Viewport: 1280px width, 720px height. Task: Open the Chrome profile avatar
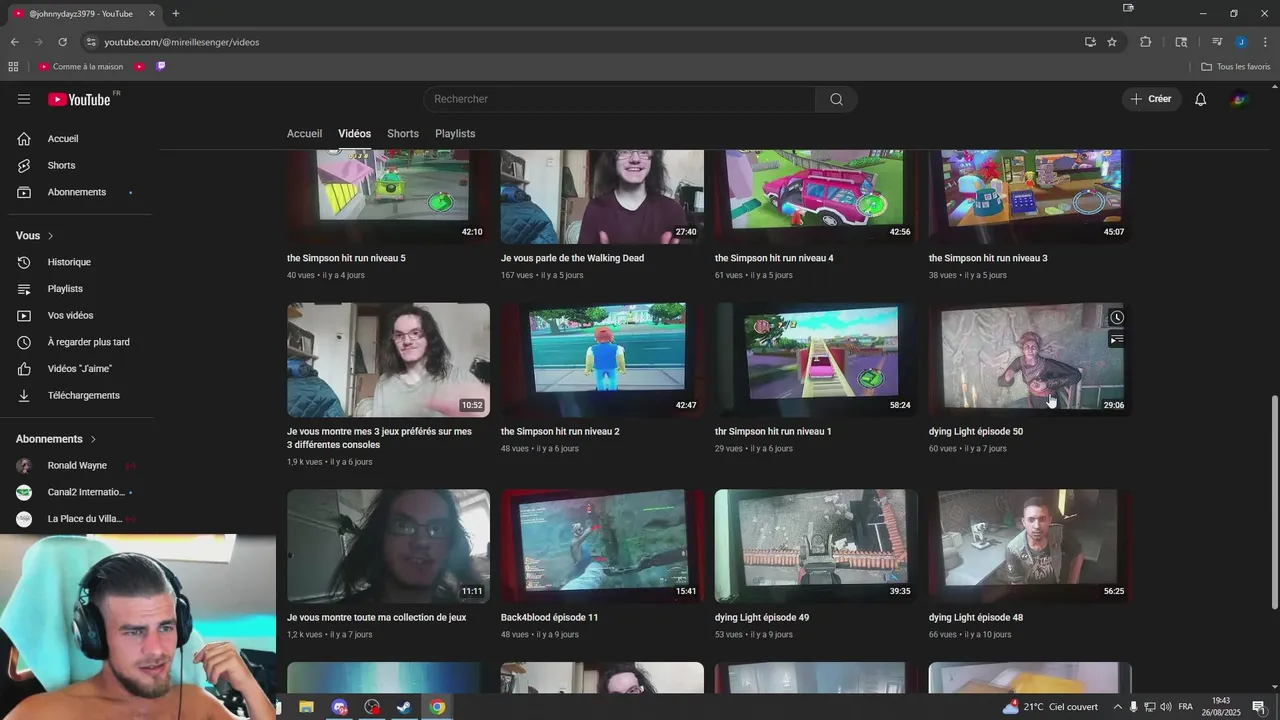click(x=1241, y=42)
